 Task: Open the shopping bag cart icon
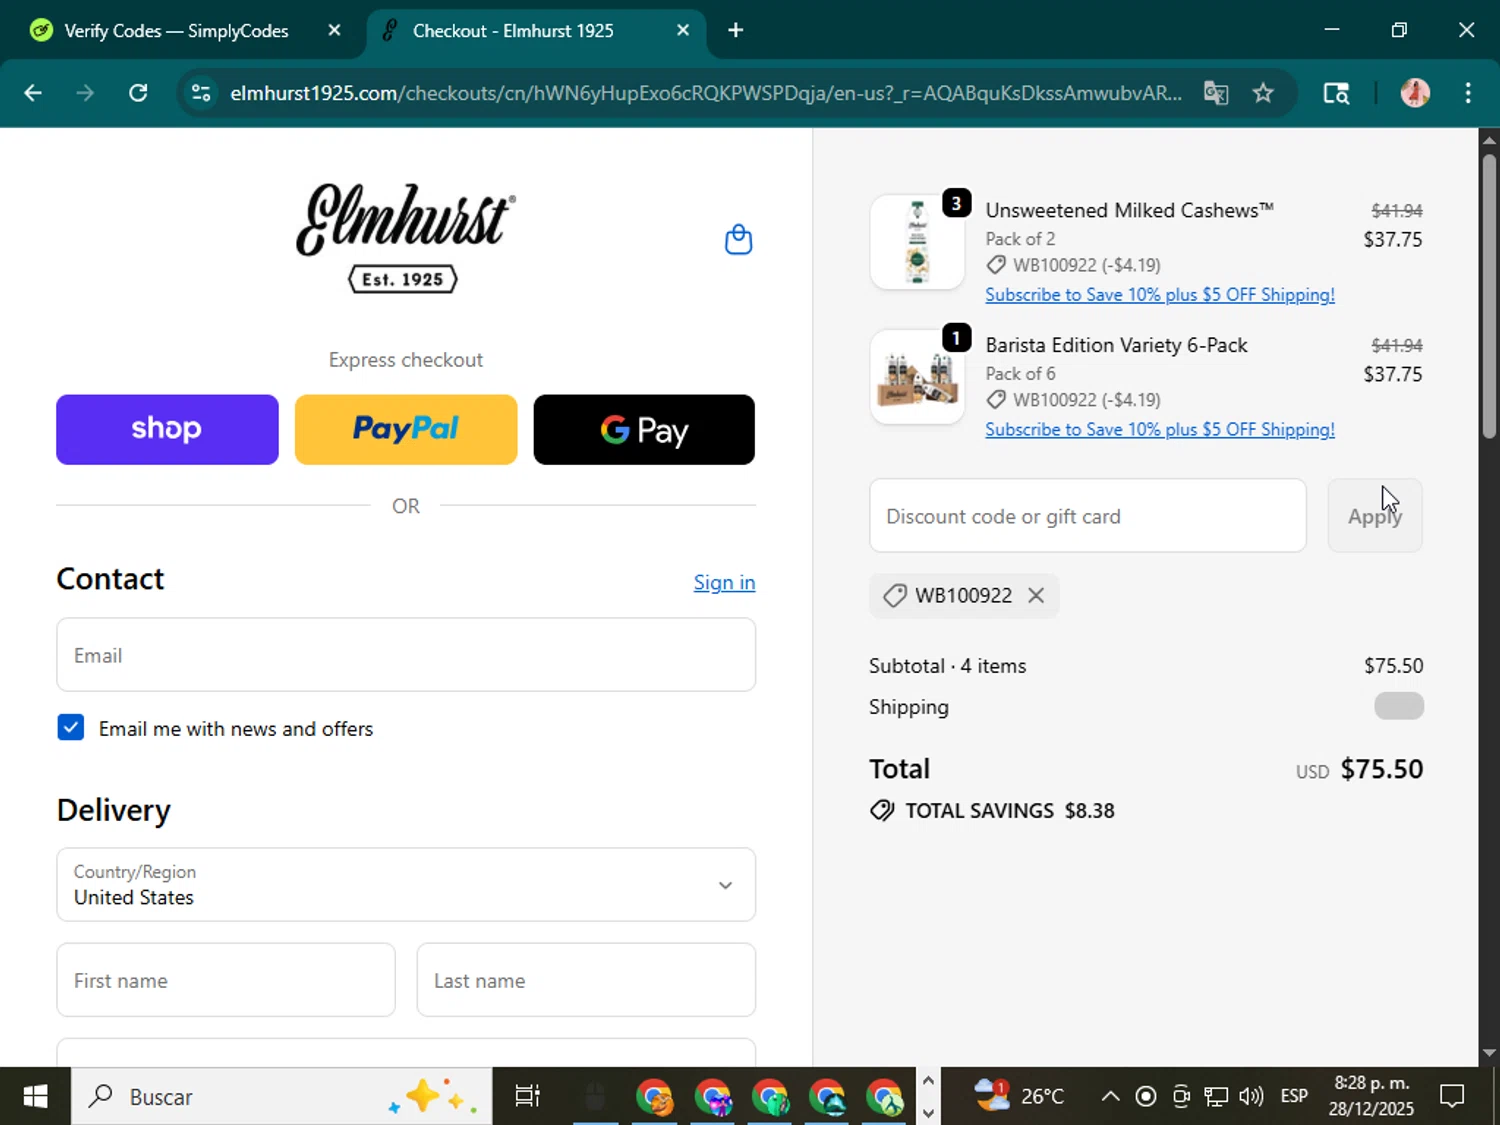pos(738,239)
